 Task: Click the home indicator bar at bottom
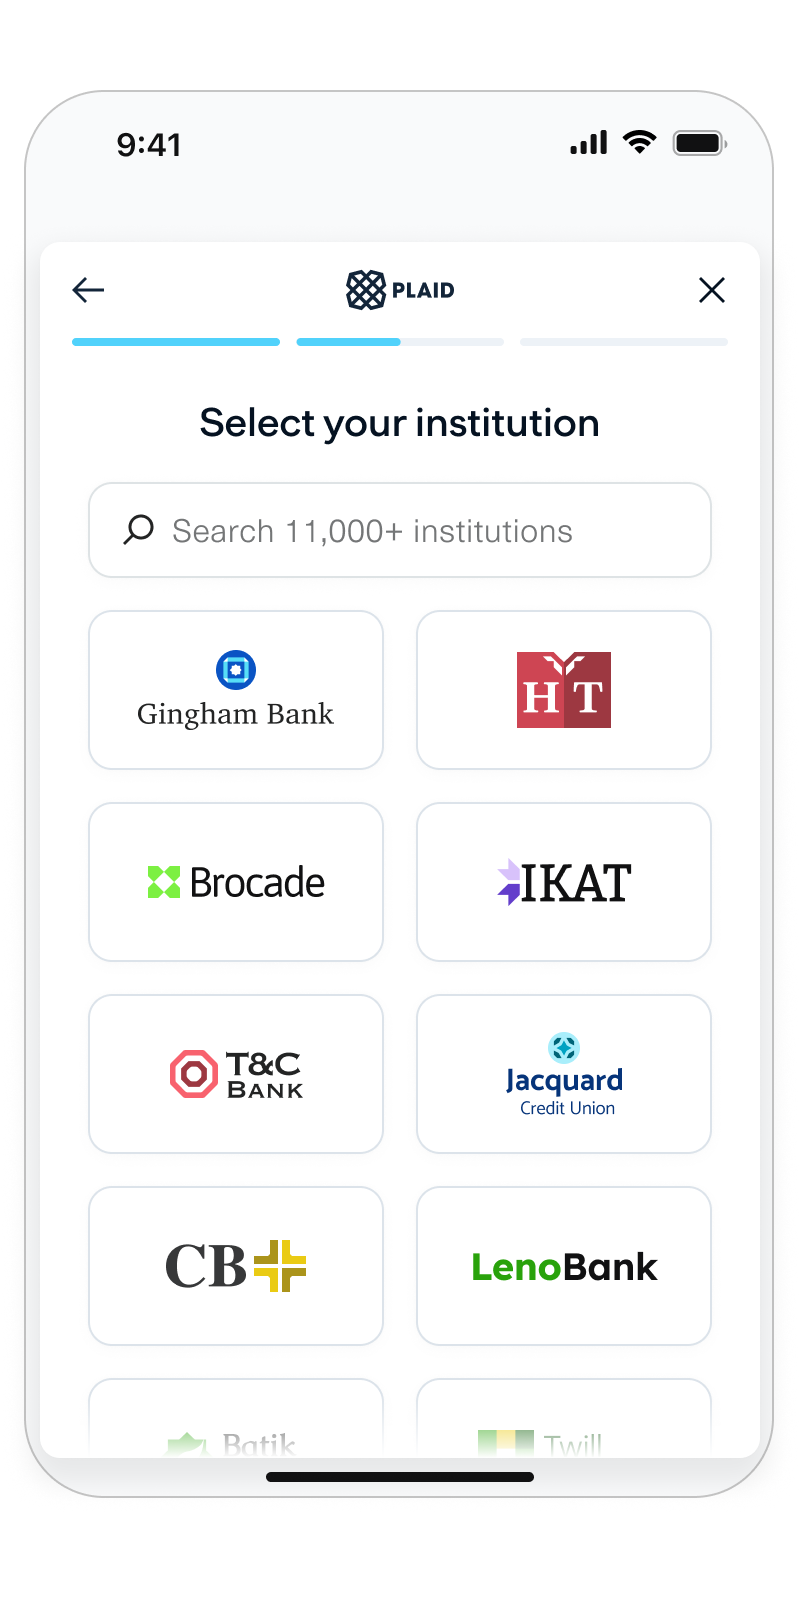click(x=400, y=1477)
